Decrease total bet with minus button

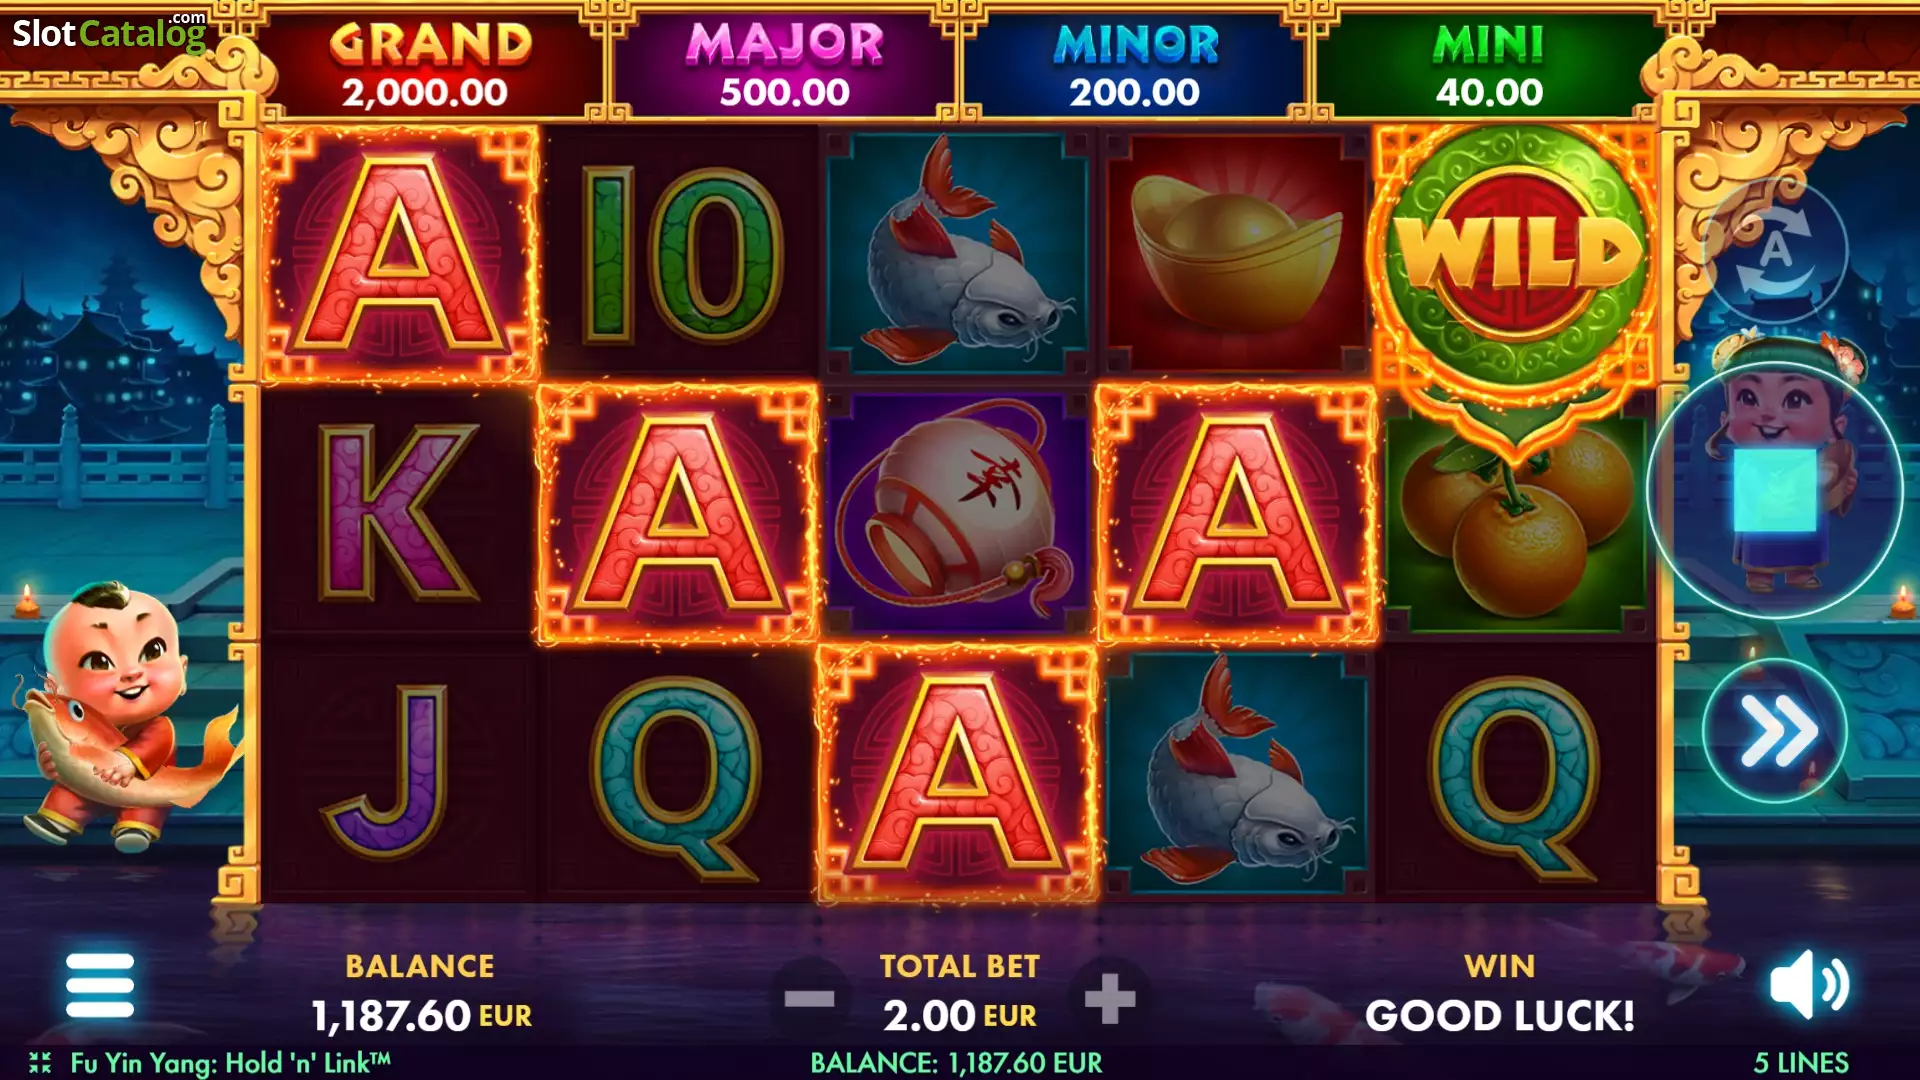pos(809,998)
